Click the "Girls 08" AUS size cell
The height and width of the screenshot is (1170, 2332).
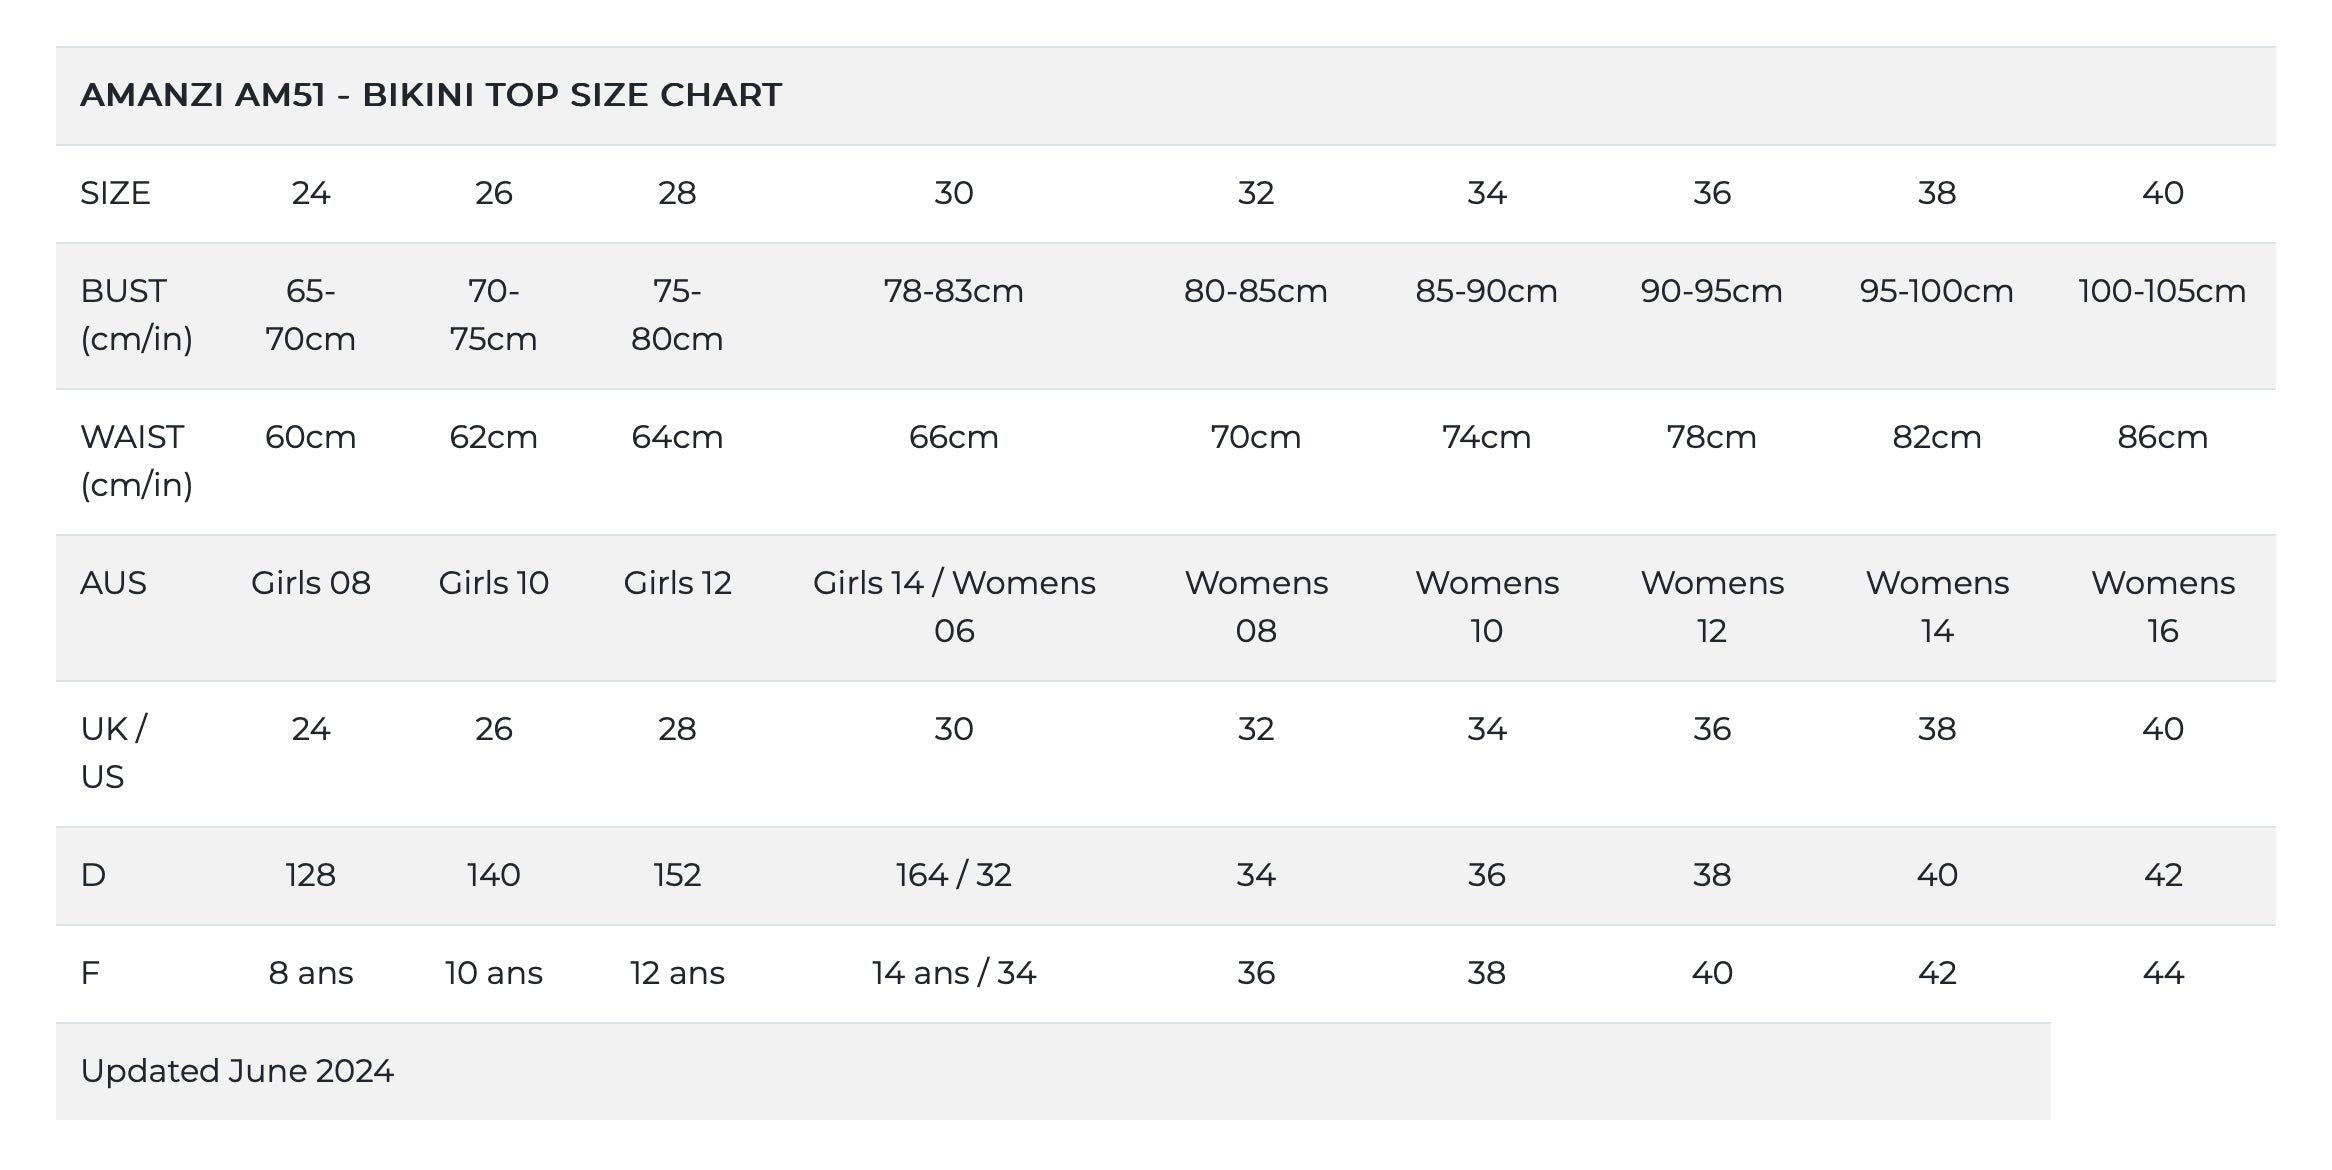pos(311,583)
